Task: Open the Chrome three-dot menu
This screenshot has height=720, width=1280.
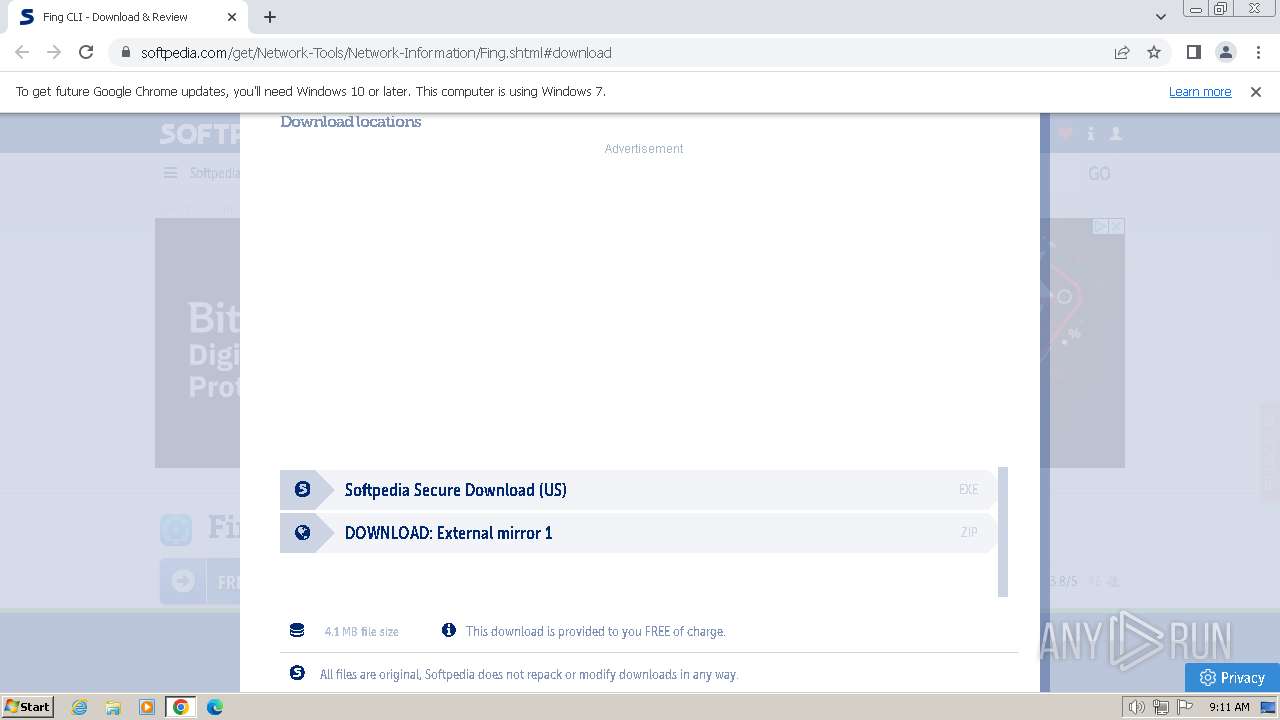Action: click(1258, 52)
